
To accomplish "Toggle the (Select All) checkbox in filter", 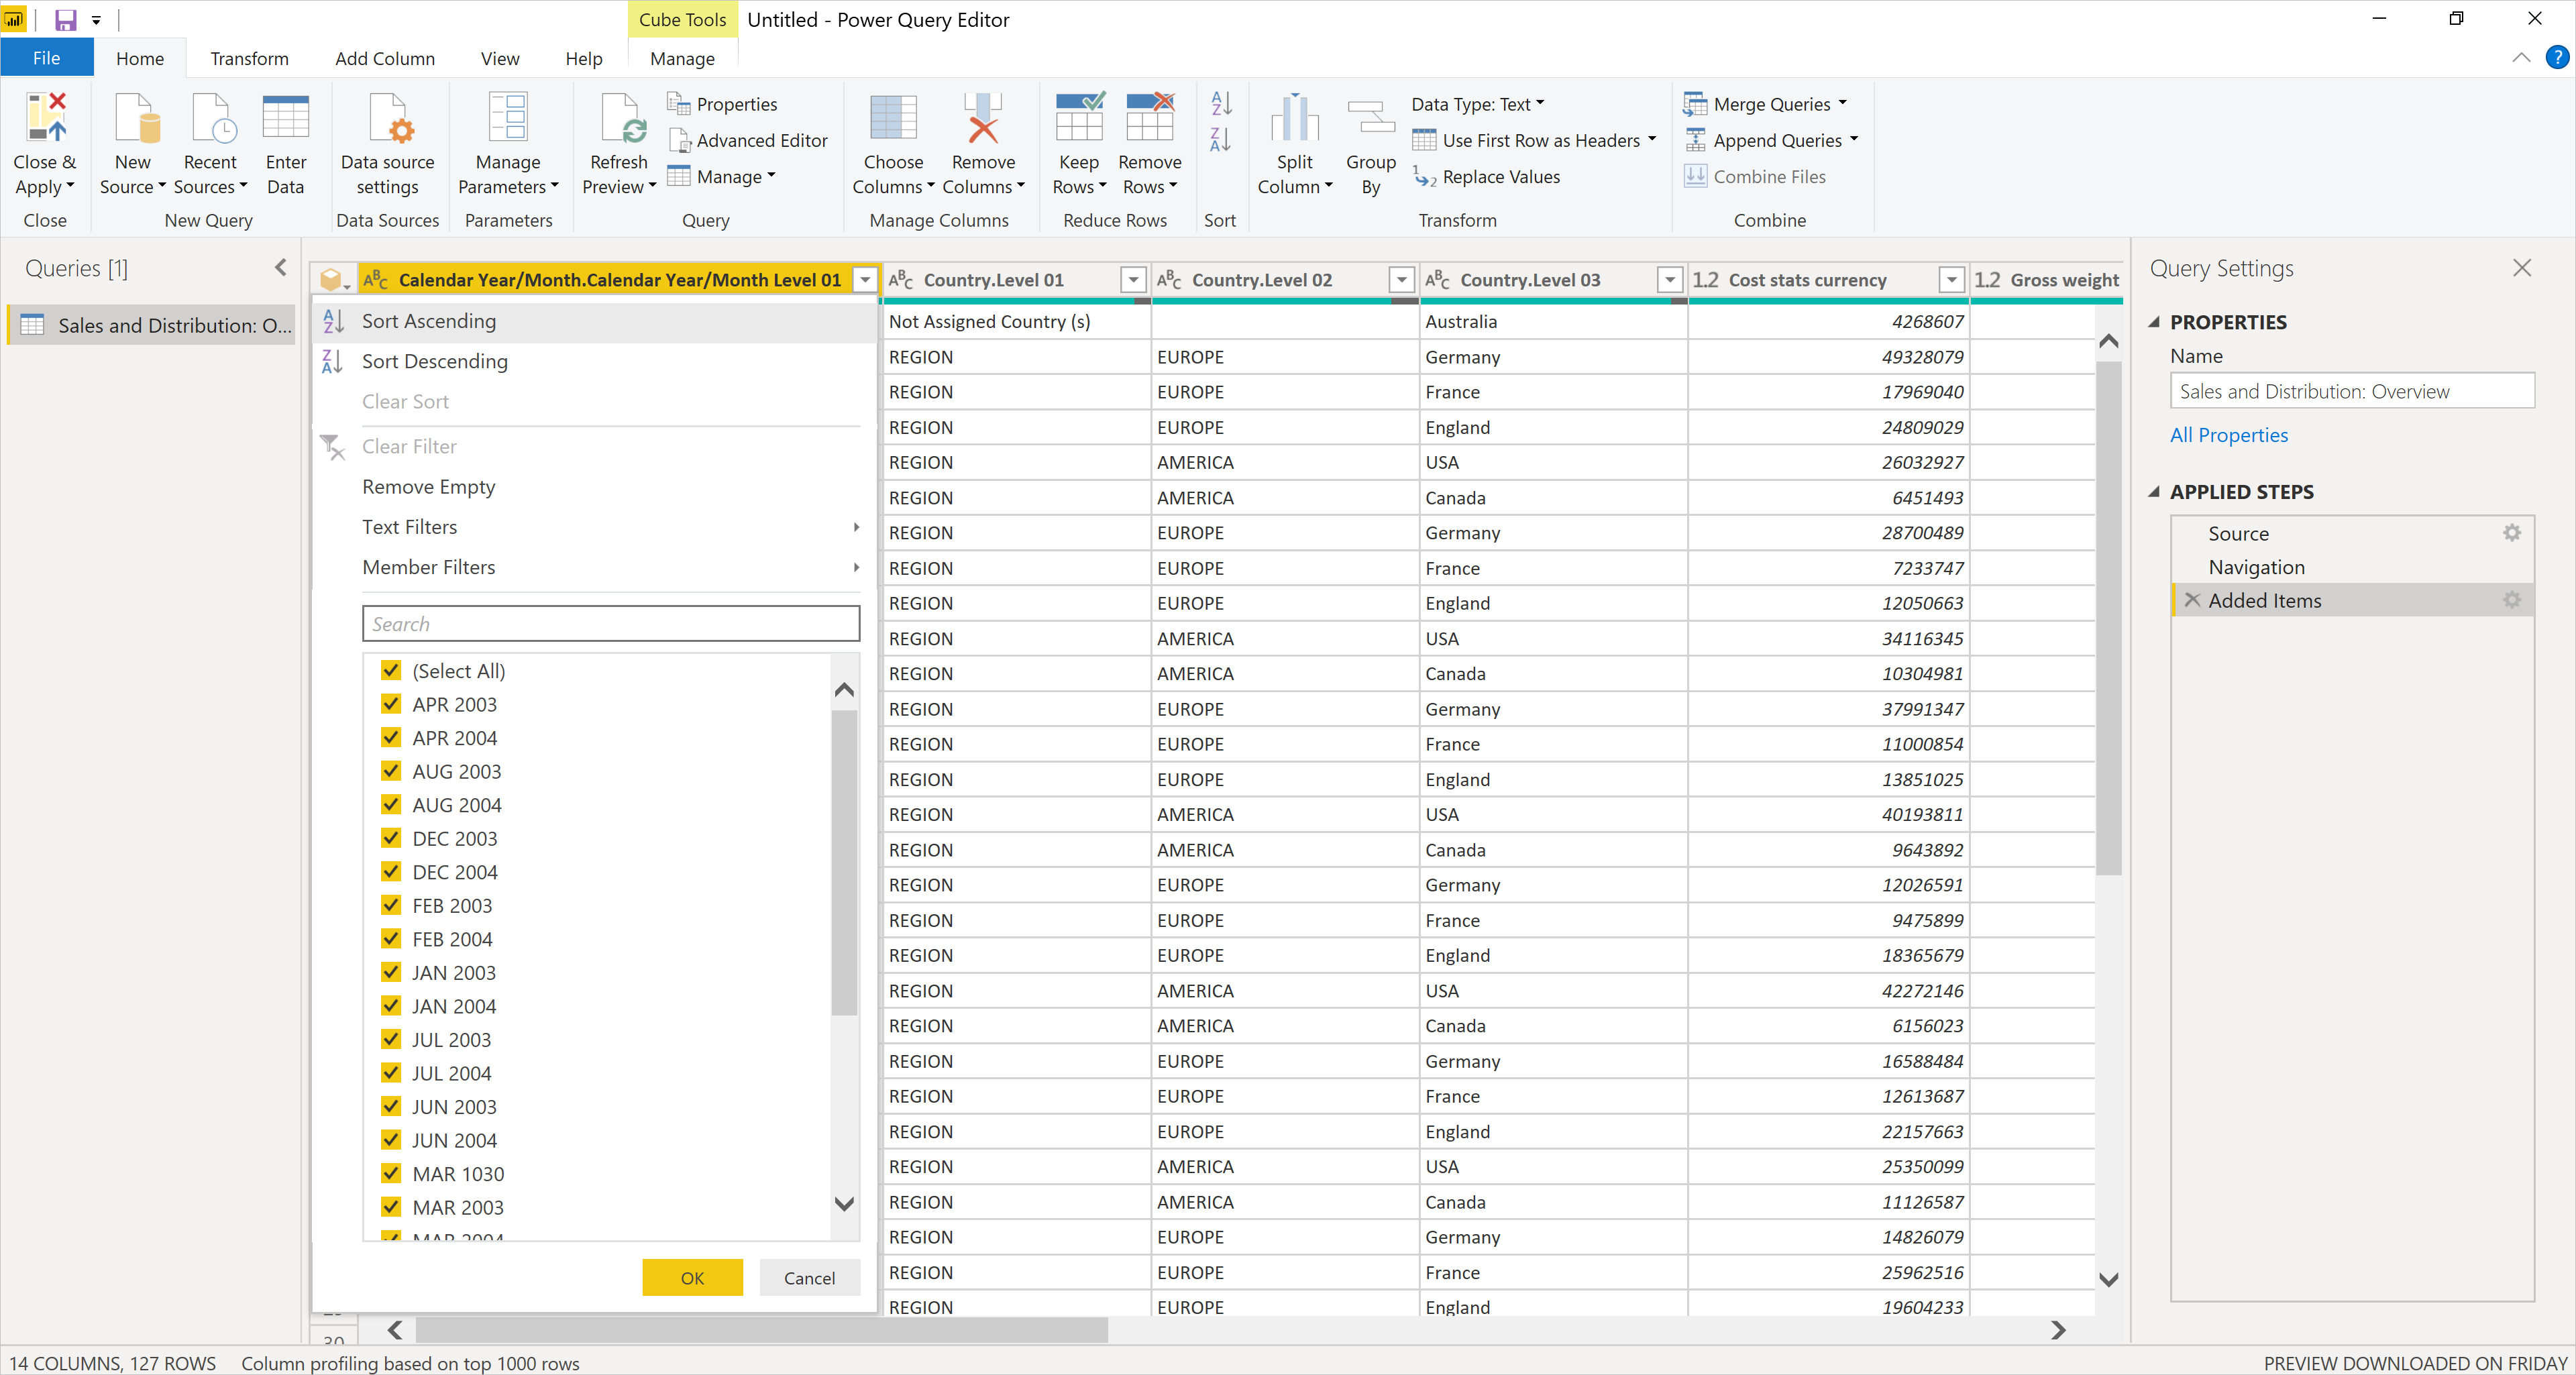I will pos(388,669).
